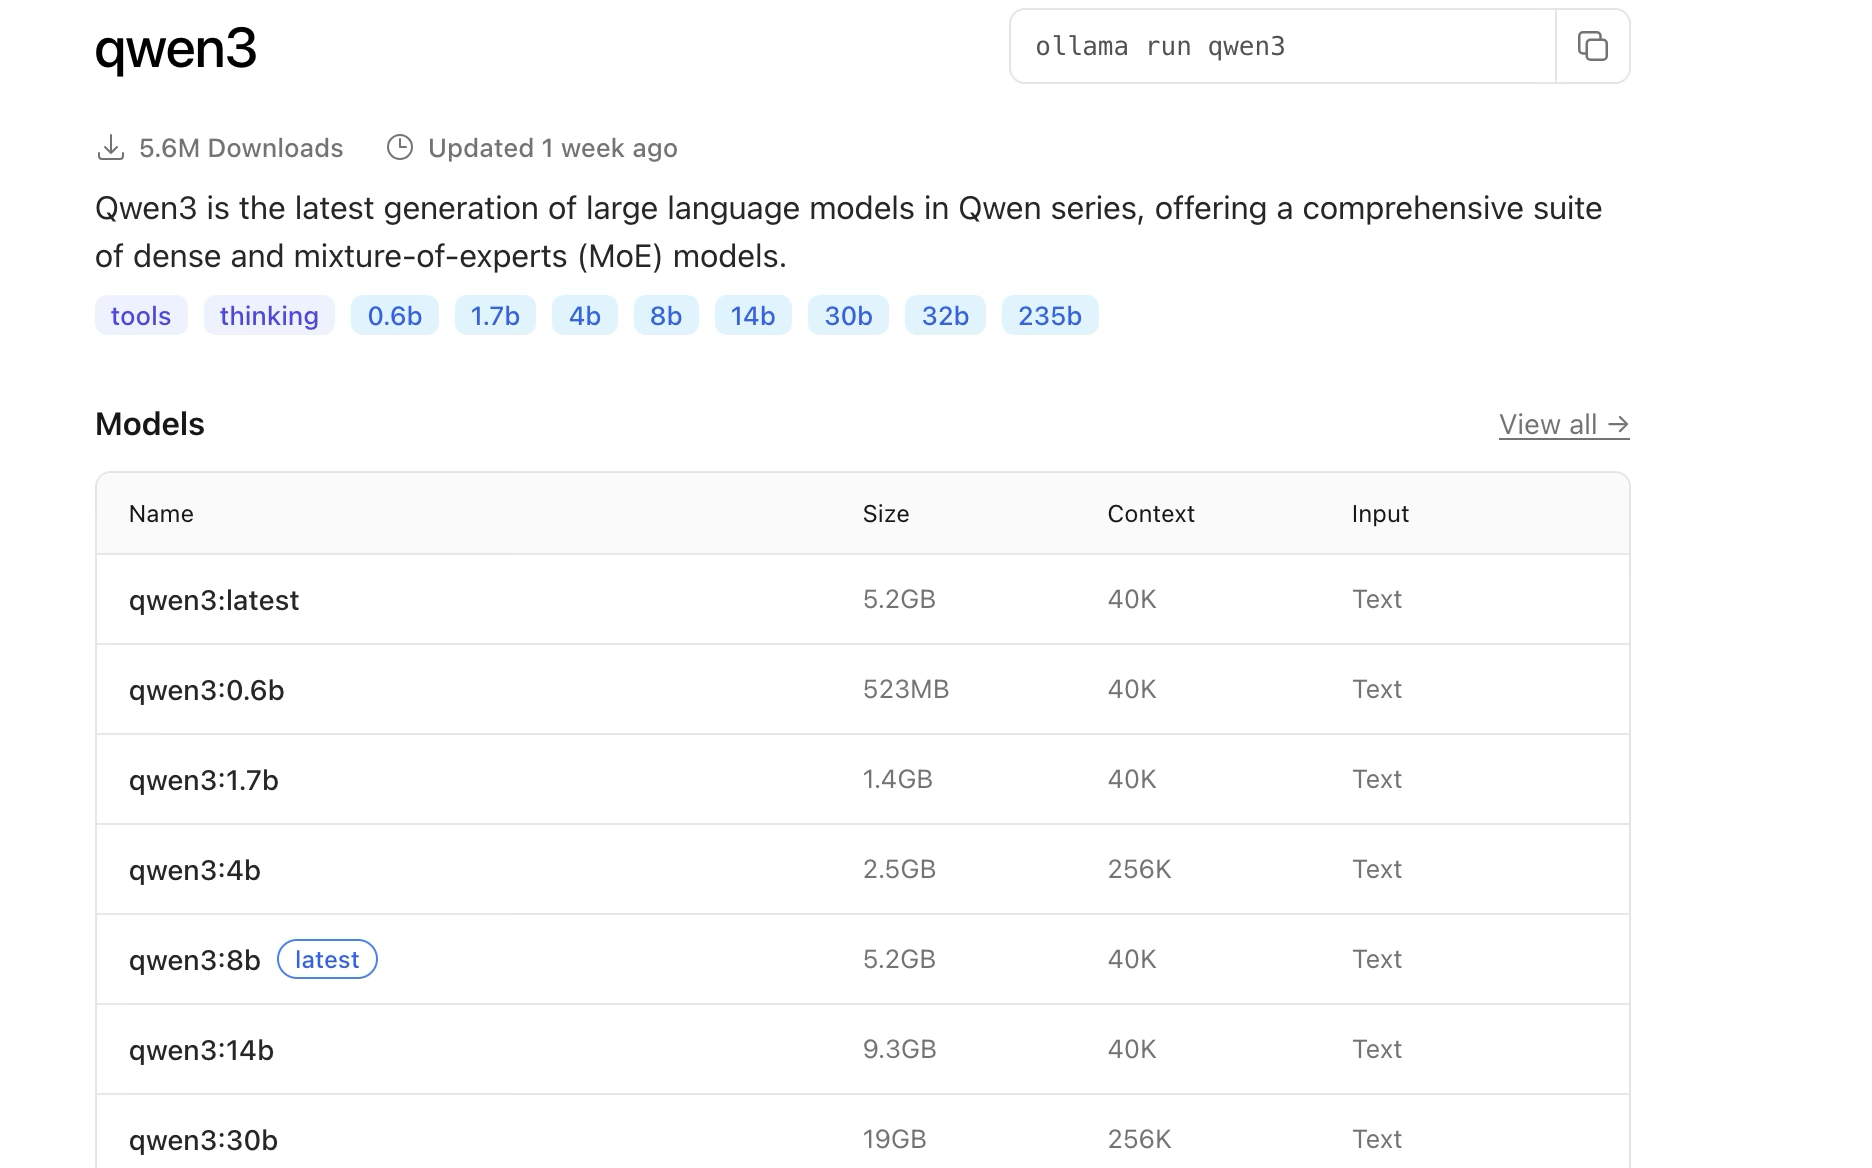This screenshot has width=1872, height=1168.
Task: Click the clock icon beside Updated 1 week ago
Action: [x=400, y=148]
